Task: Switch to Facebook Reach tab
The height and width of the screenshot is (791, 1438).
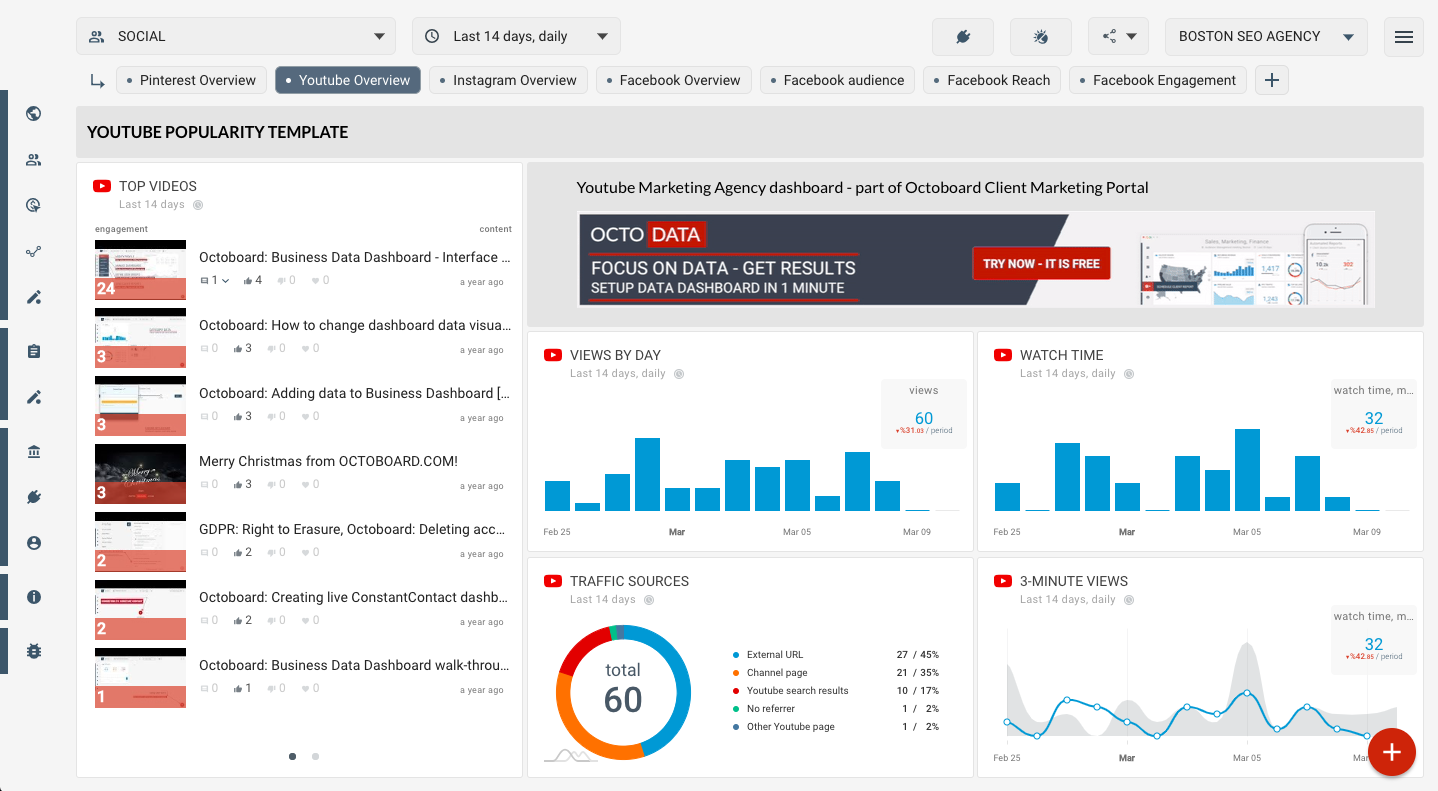Action: tap(992, 80)
